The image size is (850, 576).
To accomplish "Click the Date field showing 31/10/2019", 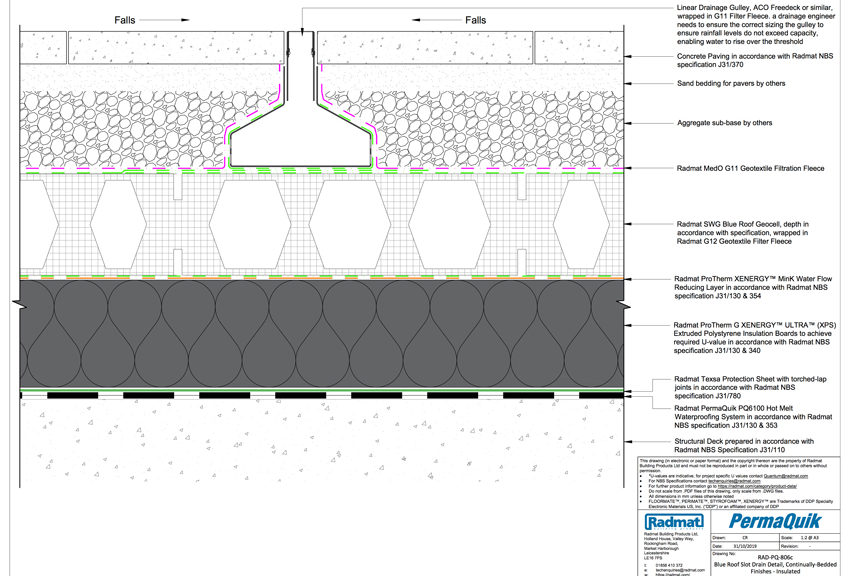I will [746, 545].
